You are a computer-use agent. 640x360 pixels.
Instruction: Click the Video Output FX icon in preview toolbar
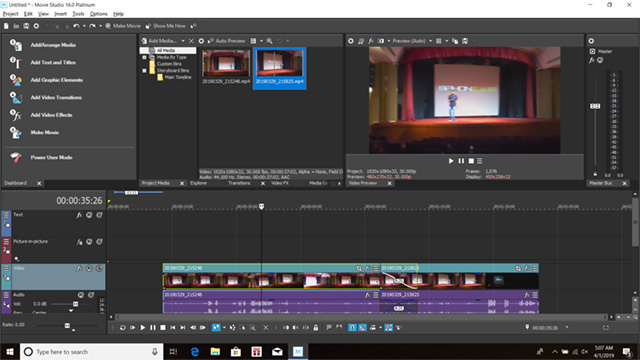(371, 41)
